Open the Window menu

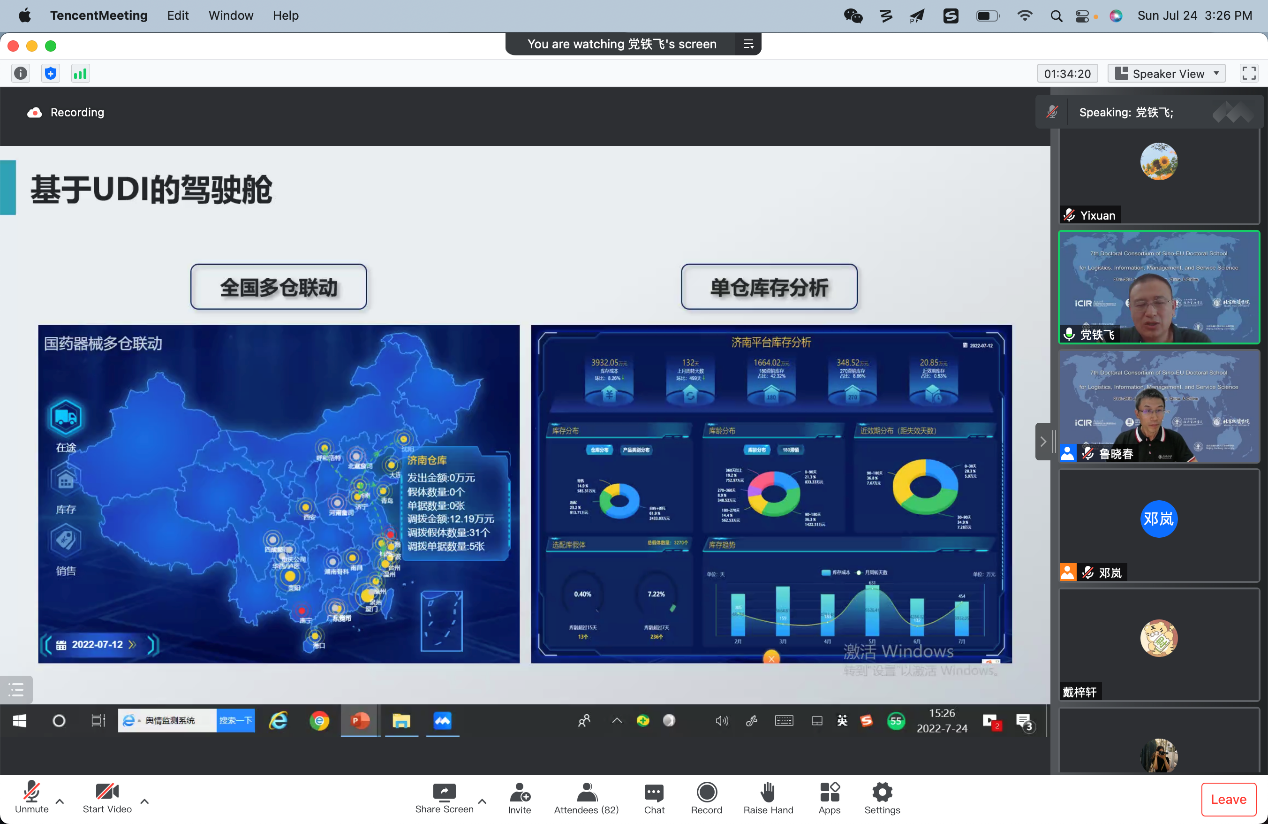coord(230,15)
